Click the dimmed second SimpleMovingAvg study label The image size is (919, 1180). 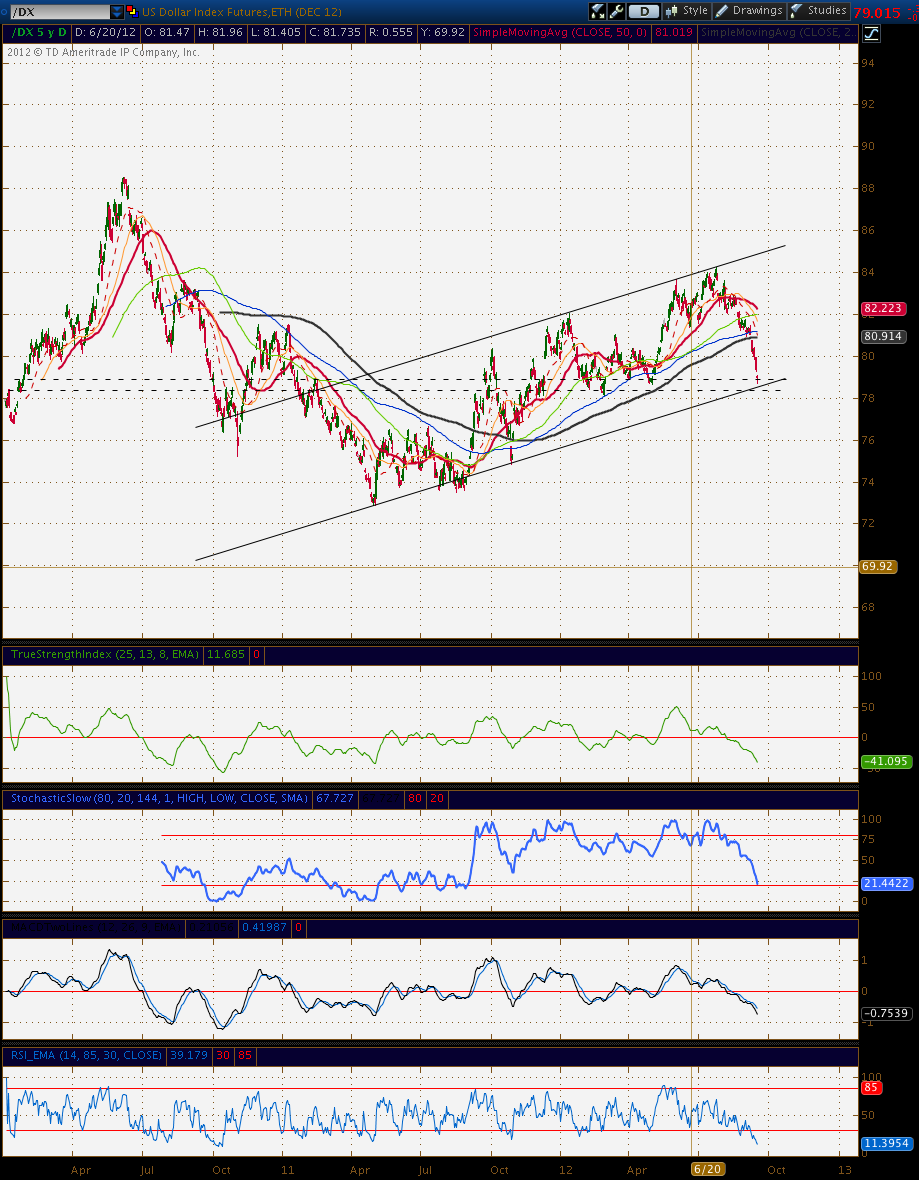(x=778, y=32)
